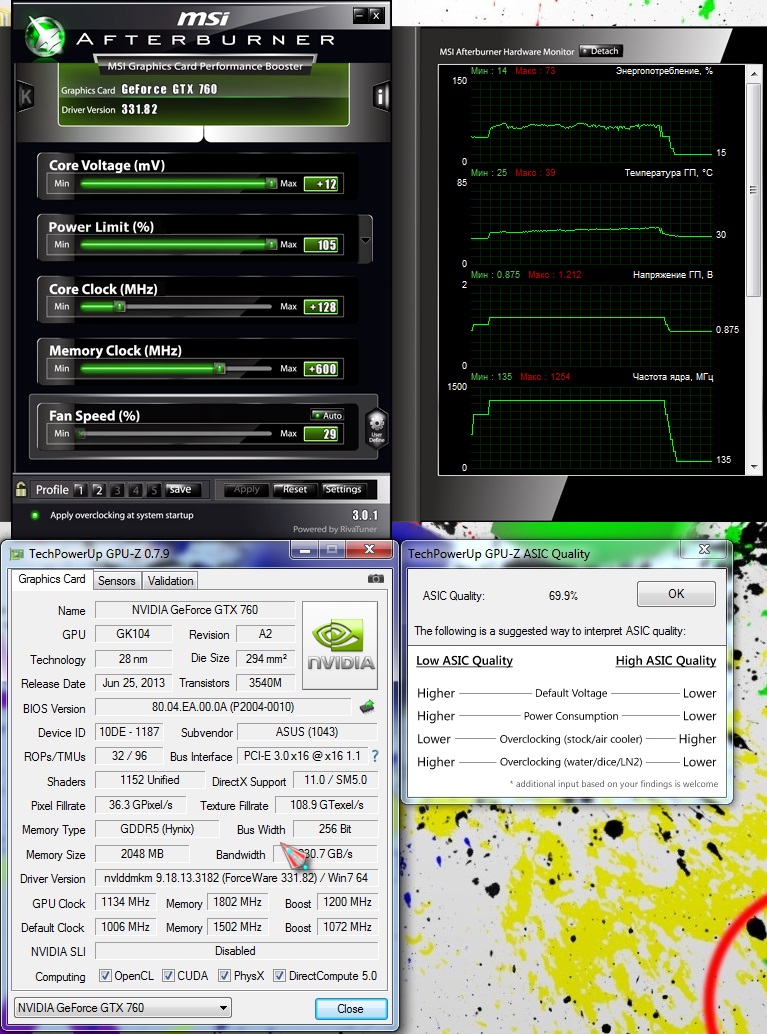
Task: Click the Core Voltage +12 value field
Action: tap(321, 184)
